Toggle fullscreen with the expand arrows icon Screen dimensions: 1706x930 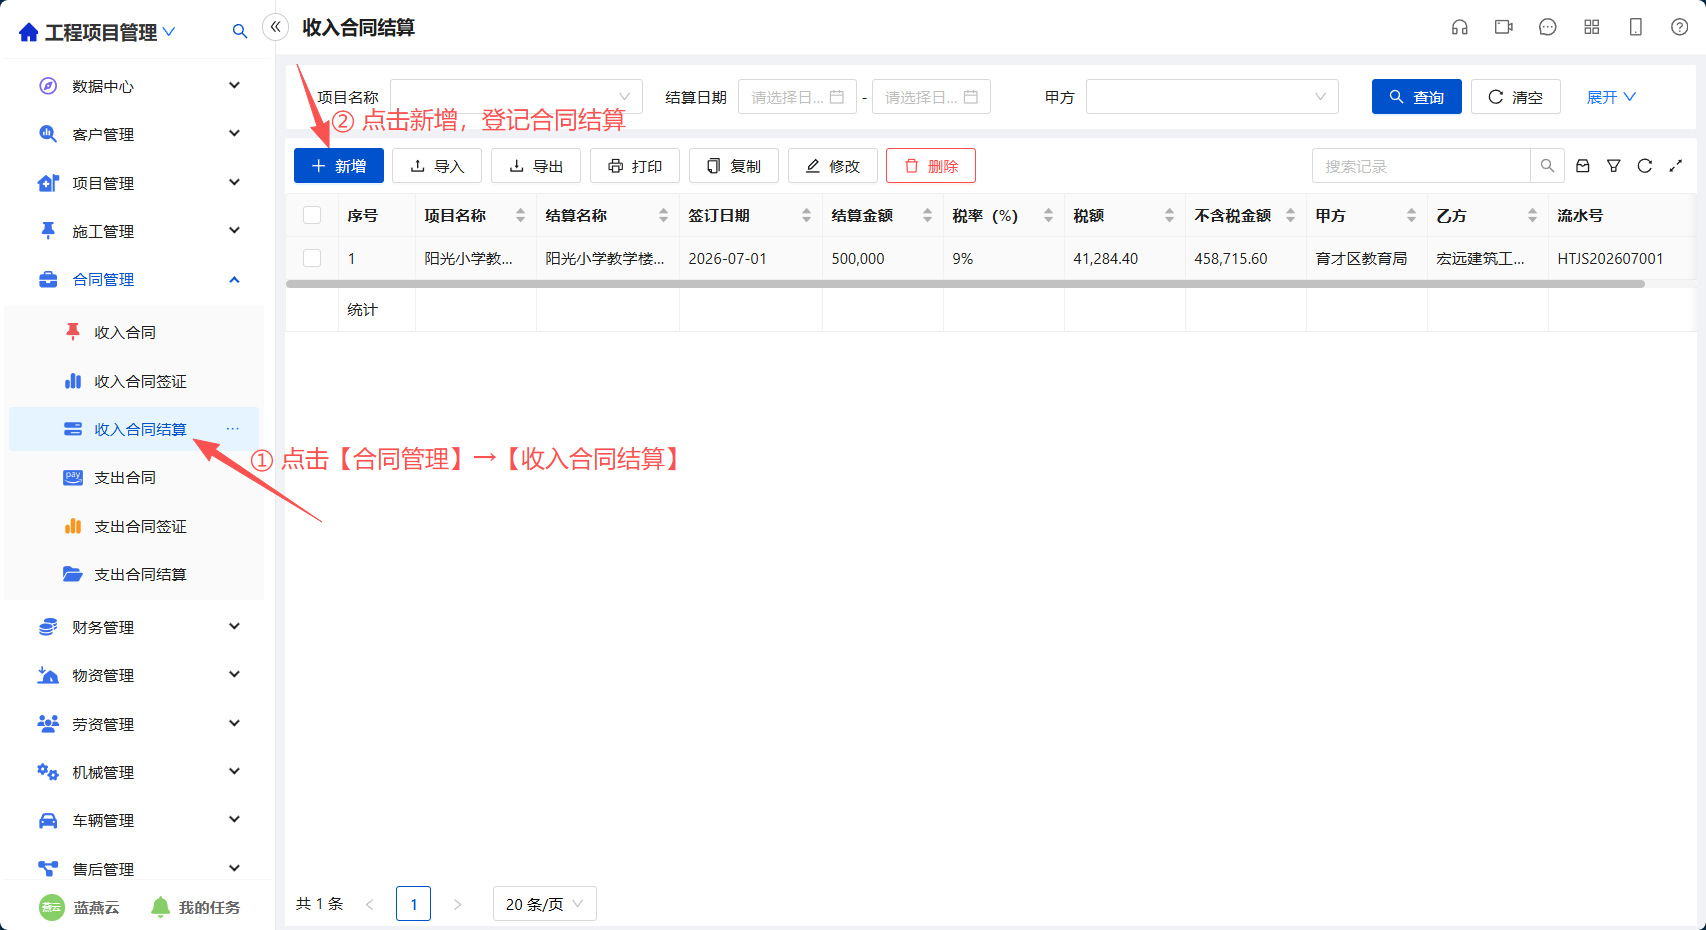coord(1676,166)
